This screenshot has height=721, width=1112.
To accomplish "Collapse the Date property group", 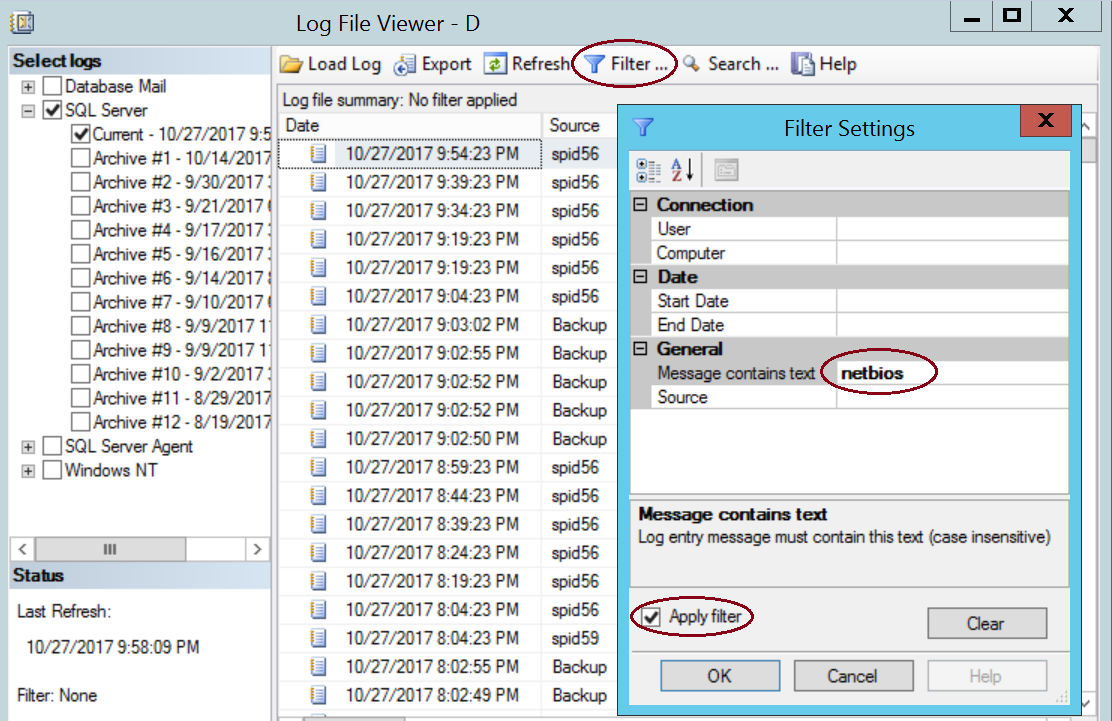I will [x=640, y=276].
